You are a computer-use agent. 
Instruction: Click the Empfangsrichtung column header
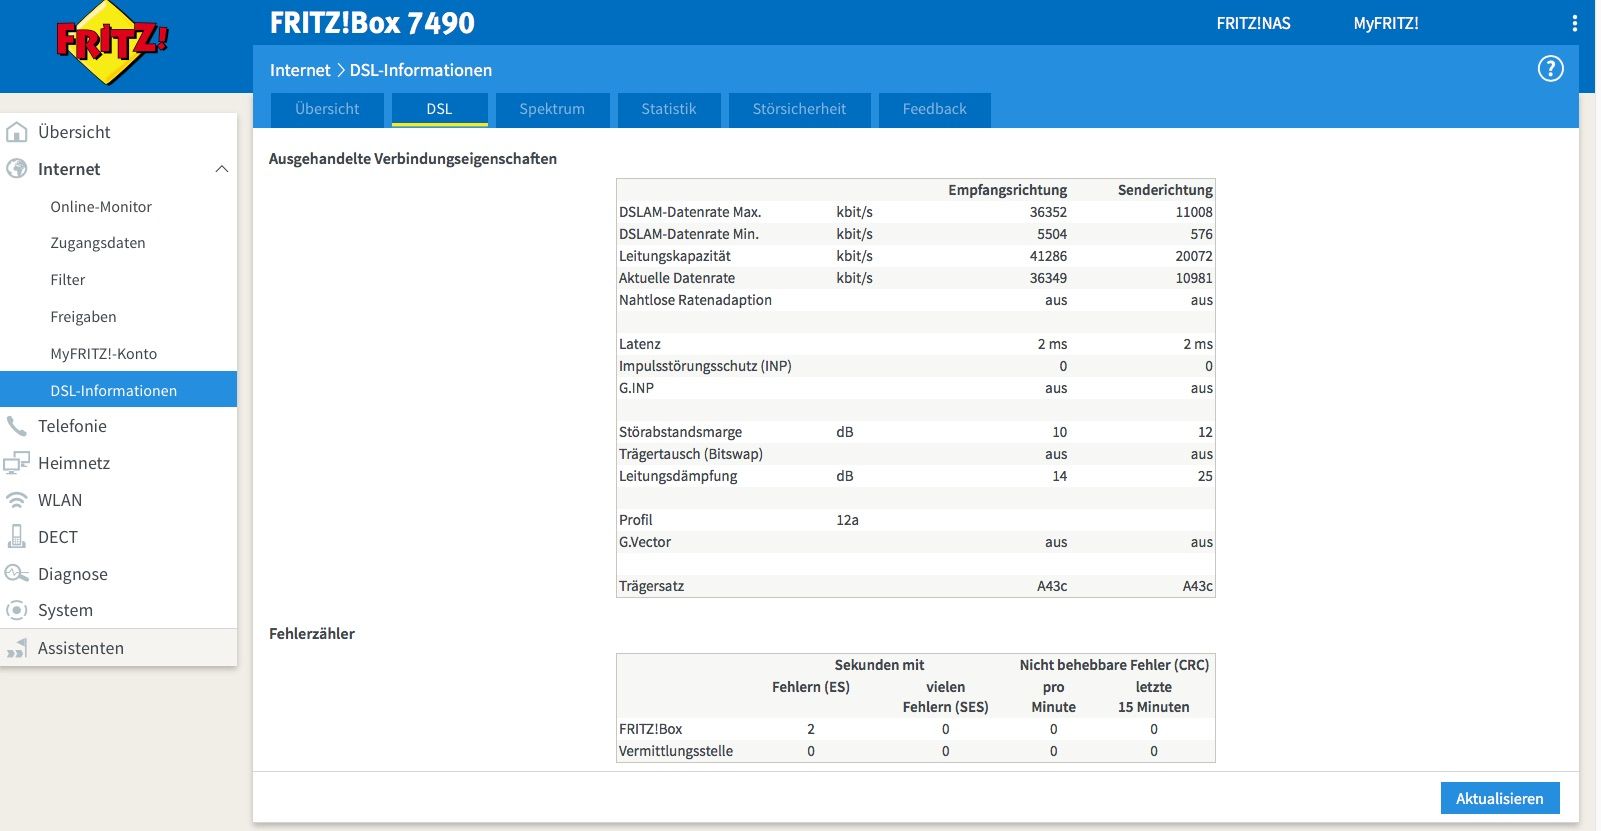(x=1007, y=190)
